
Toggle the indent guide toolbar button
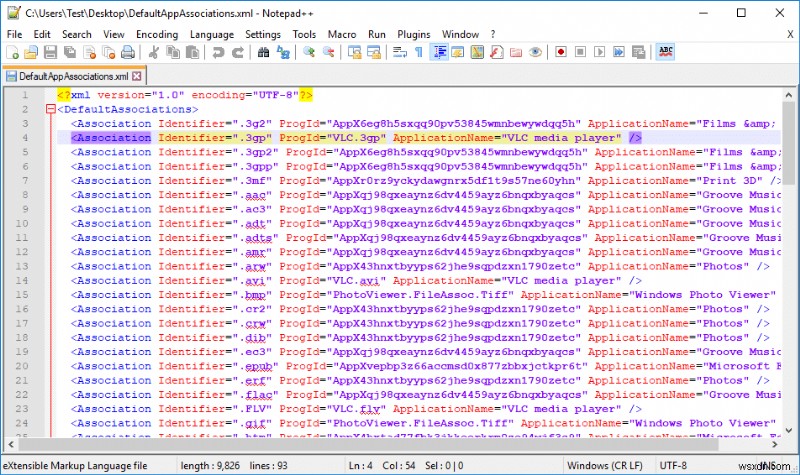point(439,52)
